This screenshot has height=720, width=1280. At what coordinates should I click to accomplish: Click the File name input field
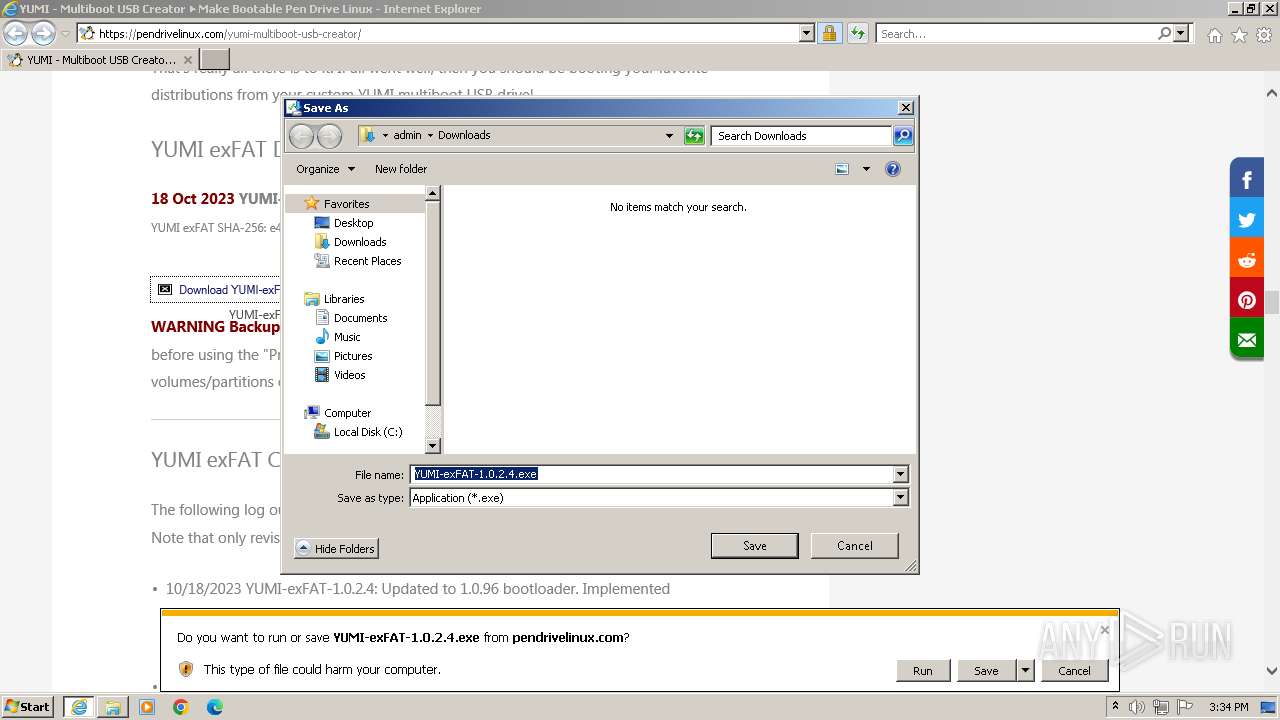pyautogui.click(x=651, y=475)
